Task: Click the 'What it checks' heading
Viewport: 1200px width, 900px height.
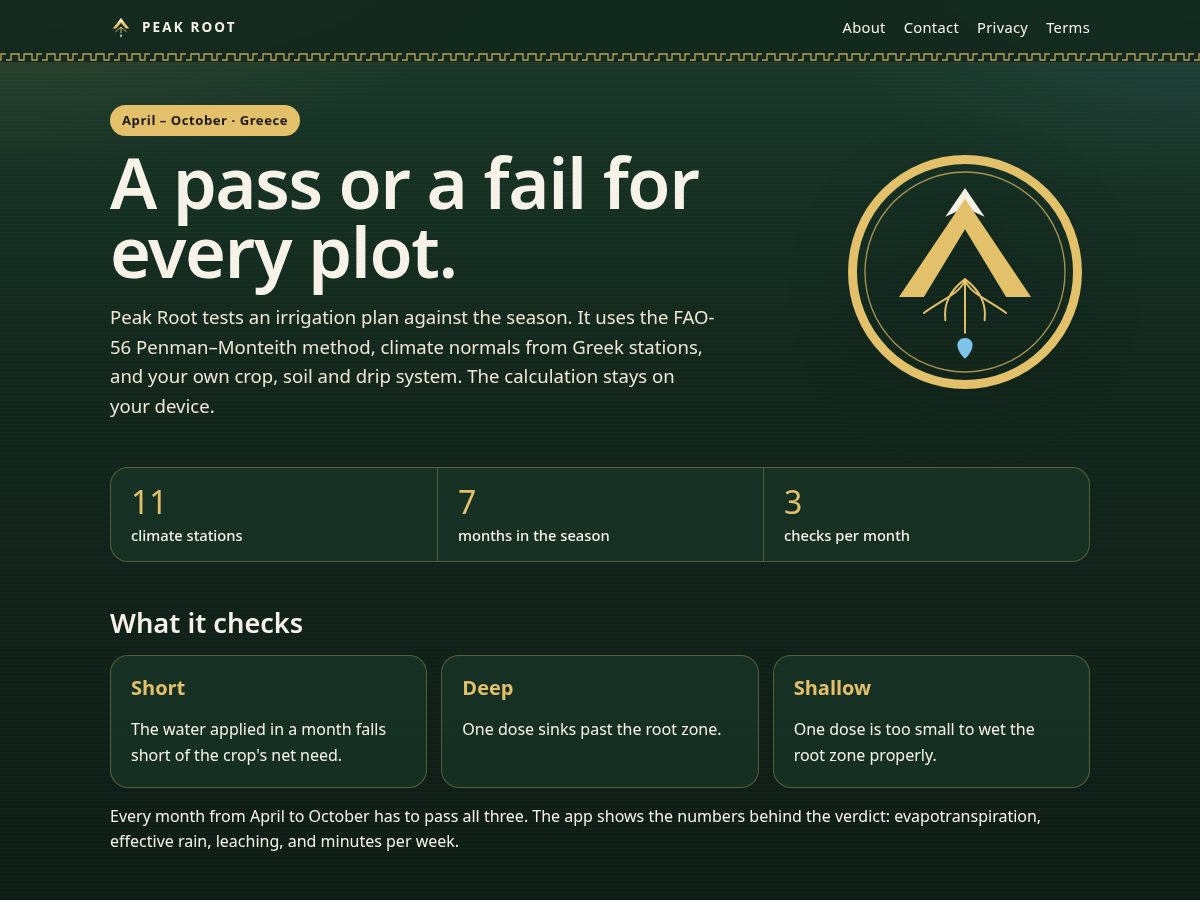Action: click(206, 623)
